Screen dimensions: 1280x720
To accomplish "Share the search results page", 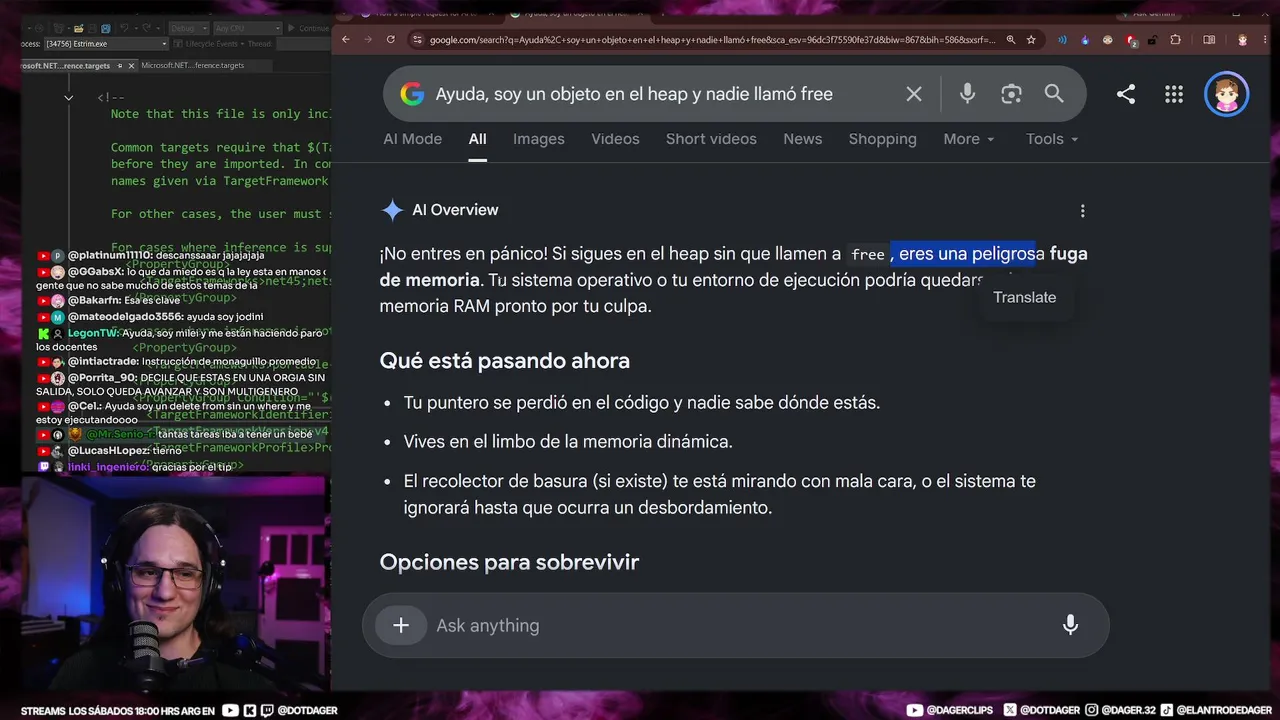I will coord(1126,94).
